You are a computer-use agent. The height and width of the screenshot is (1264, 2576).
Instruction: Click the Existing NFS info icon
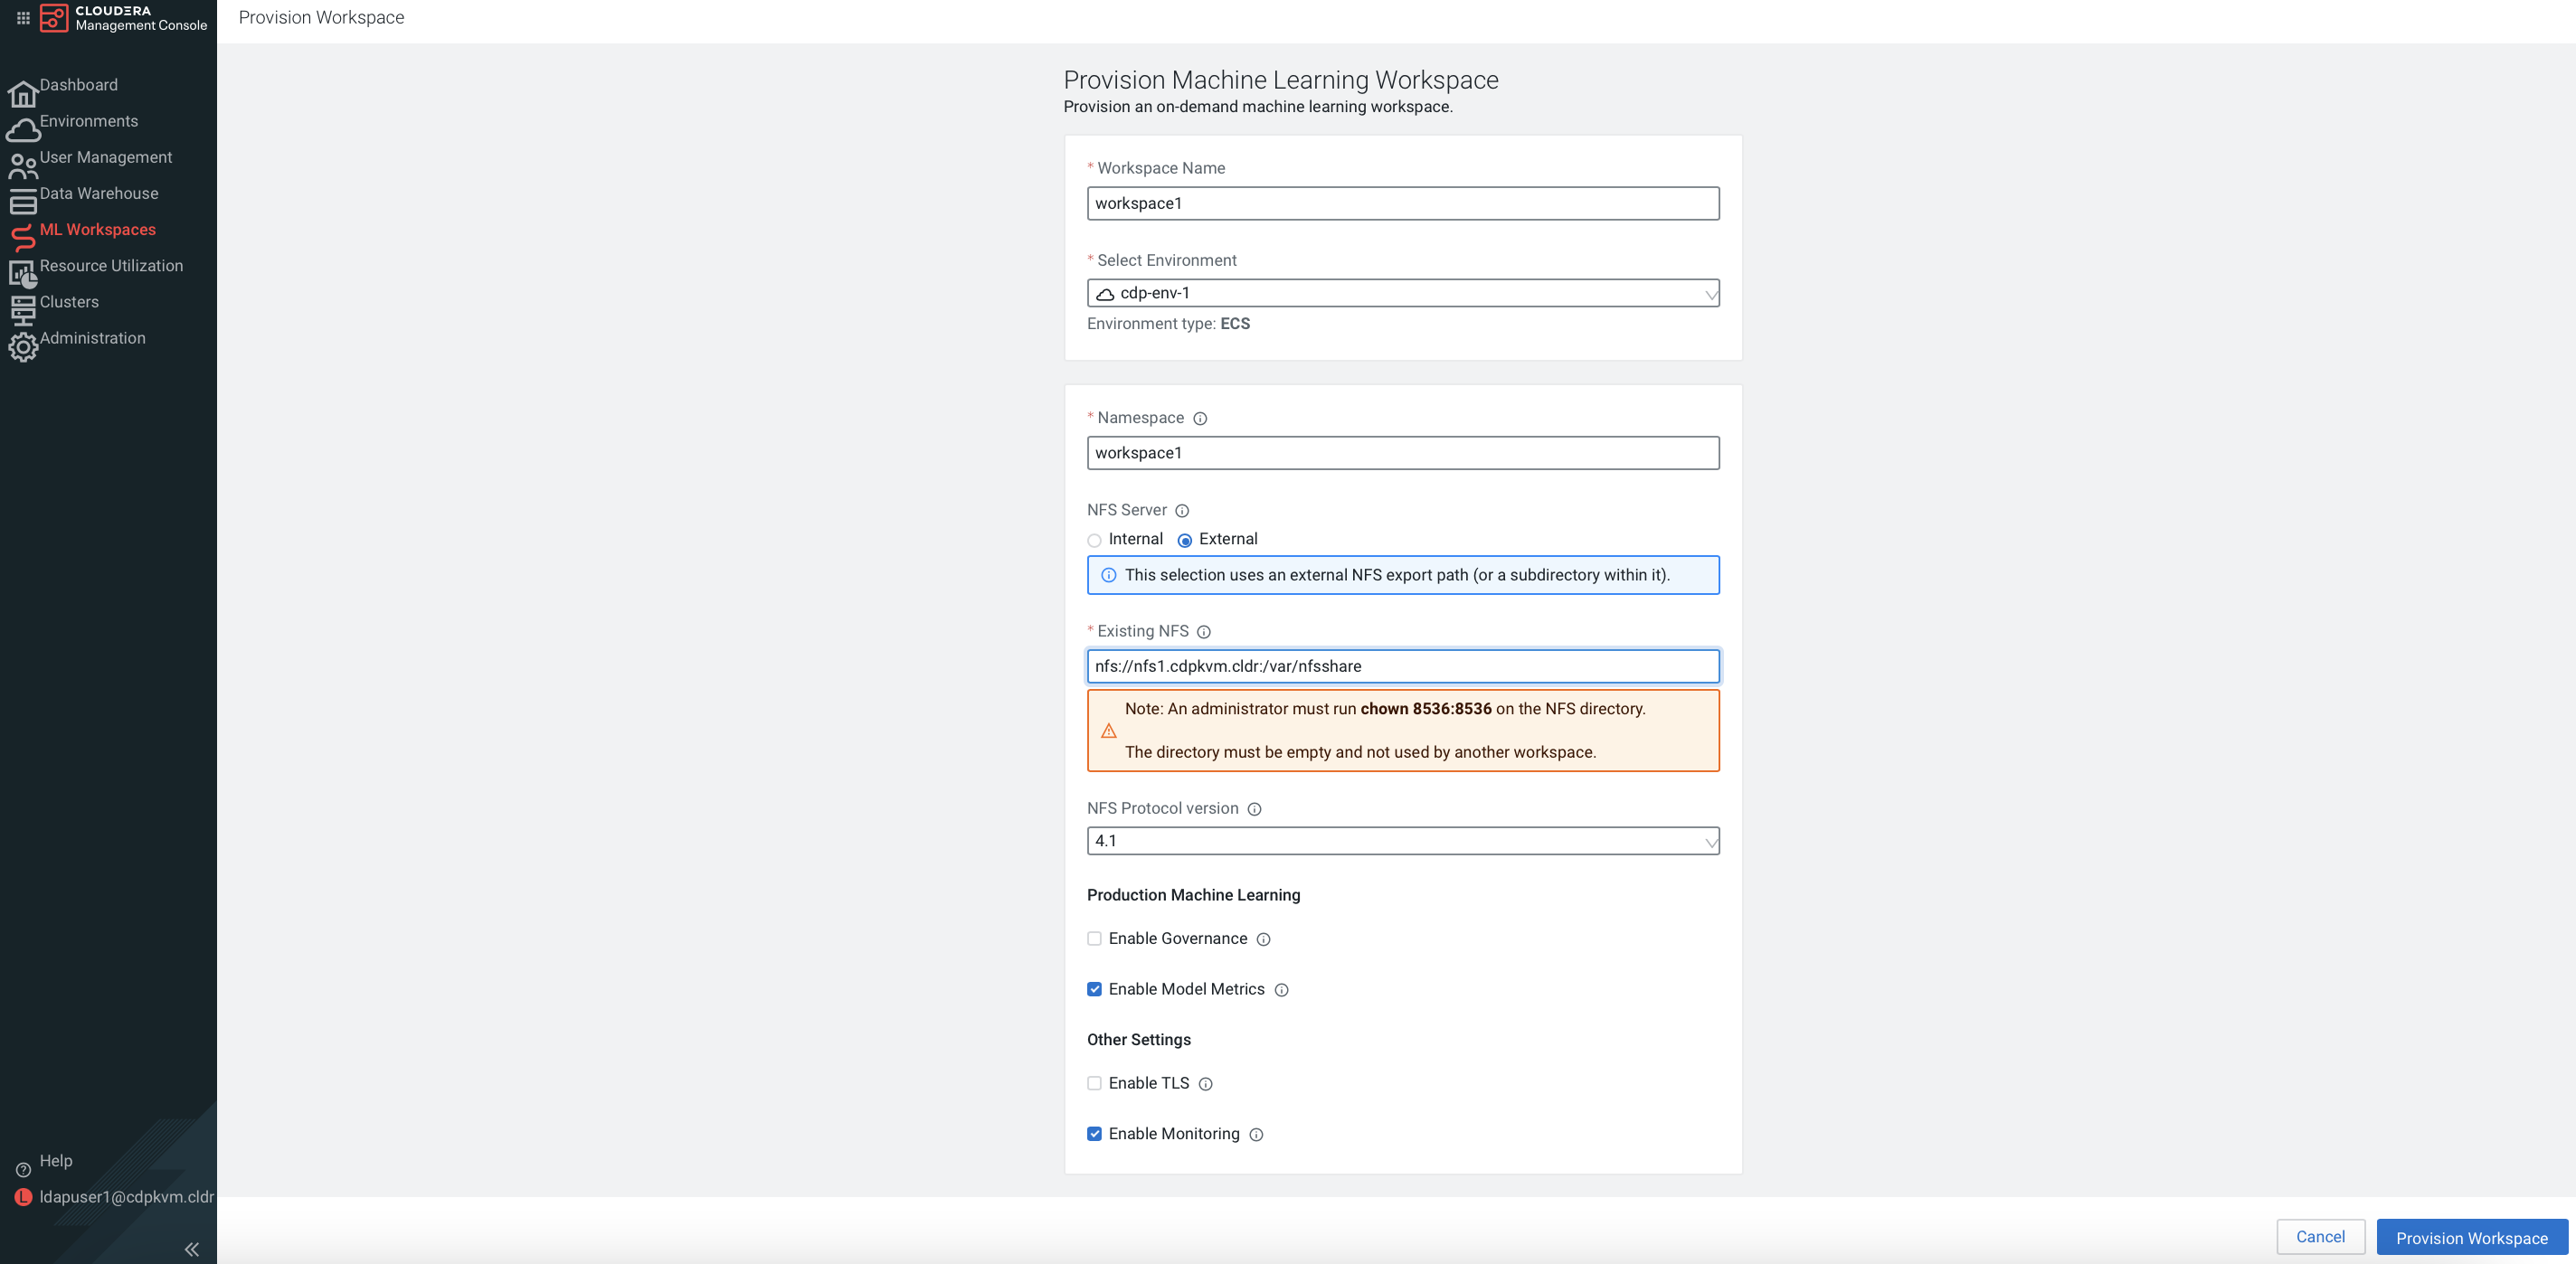pyautogui.click(x=1204, y=632)
